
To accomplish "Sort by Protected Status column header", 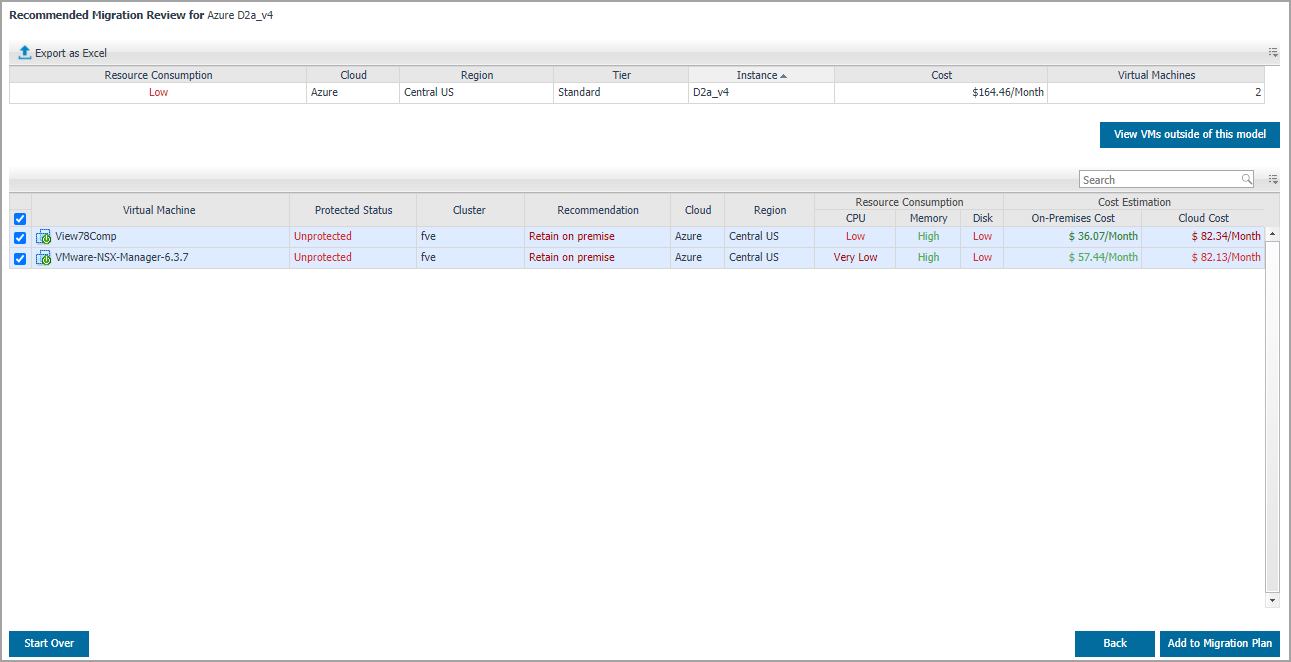I will (x=353, y=210).
